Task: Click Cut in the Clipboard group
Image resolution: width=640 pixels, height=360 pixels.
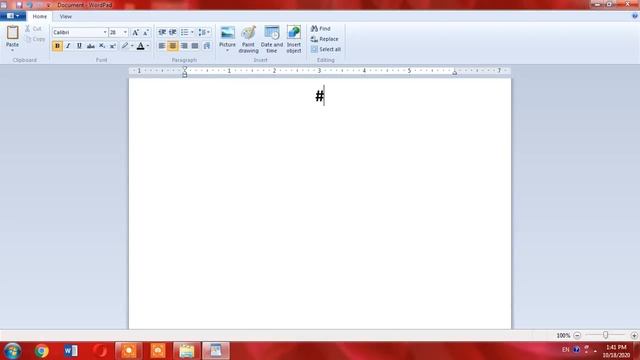Action: tap(33, 29)
